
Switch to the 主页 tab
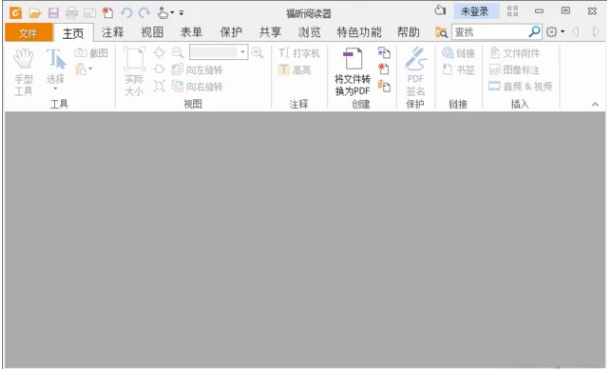tap(73, 33)
